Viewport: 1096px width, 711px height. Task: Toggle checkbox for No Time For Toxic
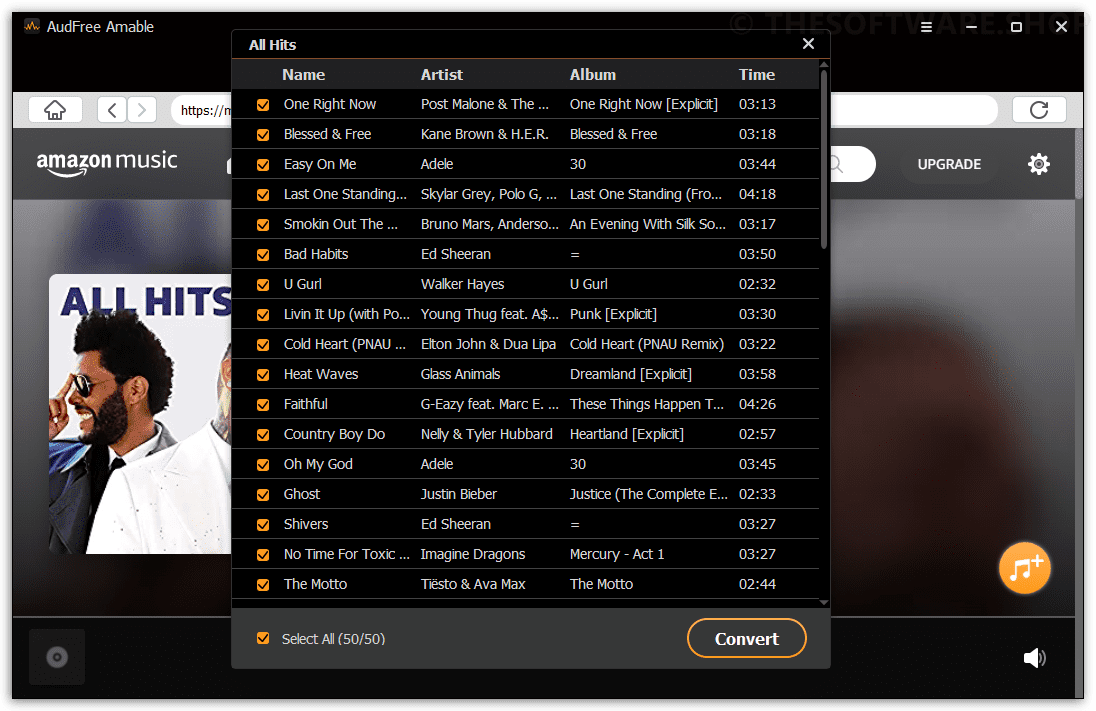point(263,555)
